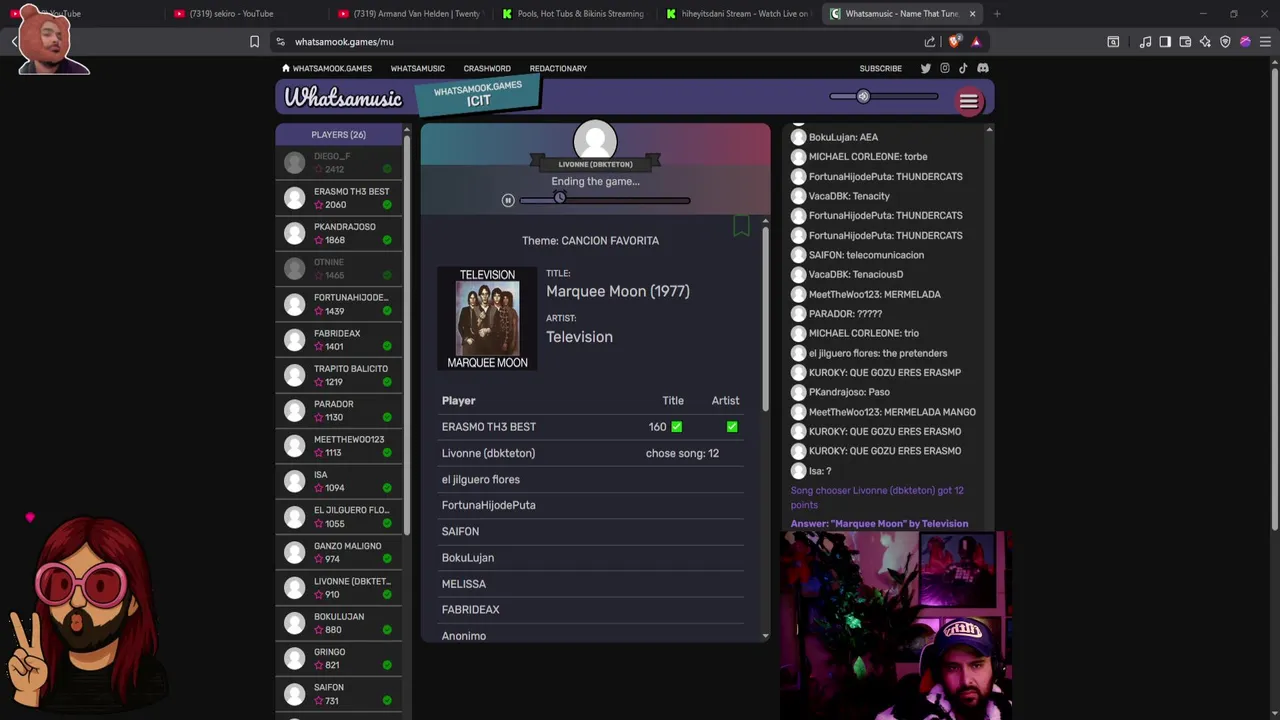
Task: Open Brave Rewards triangle icon
Action: (x=976, y=42)
